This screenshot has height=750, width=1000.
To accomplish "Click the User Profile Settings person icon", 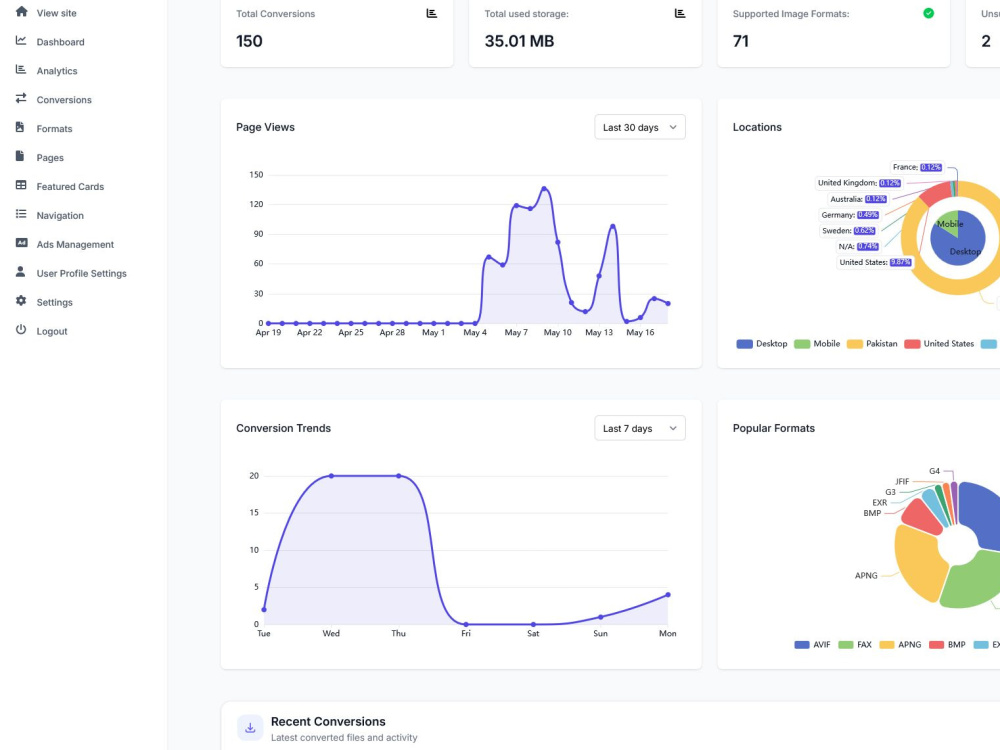I will (20, 272).
